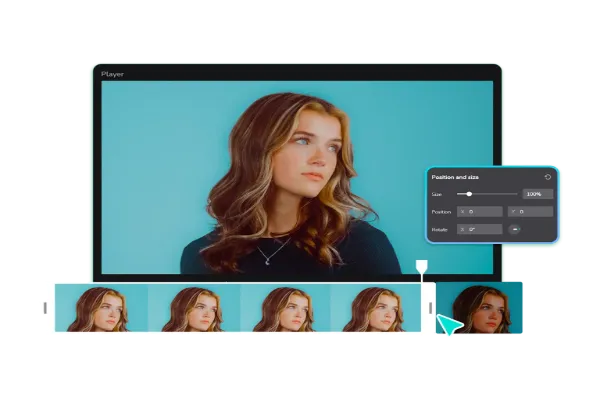Click the round rotation dial beside Rotate
The height and width of the screenshot is (400, 600).
[x=515, y=229]
